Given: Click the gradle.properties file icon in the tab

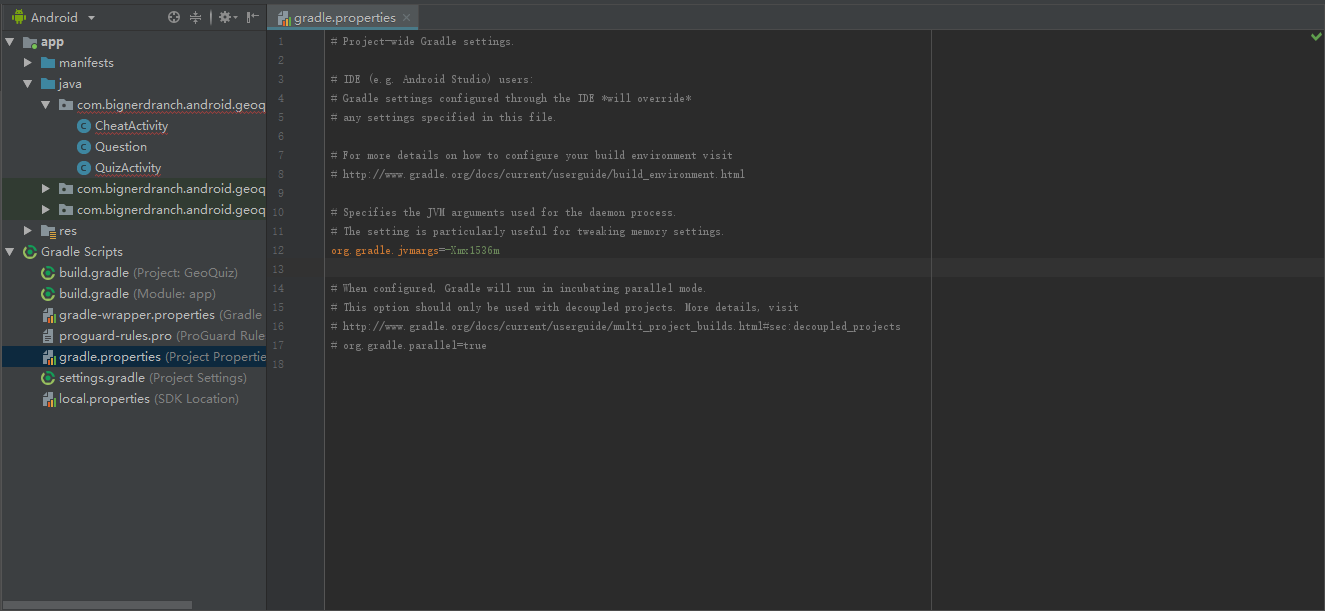Looking at the screenshot, I should click(x=286, y=17).
